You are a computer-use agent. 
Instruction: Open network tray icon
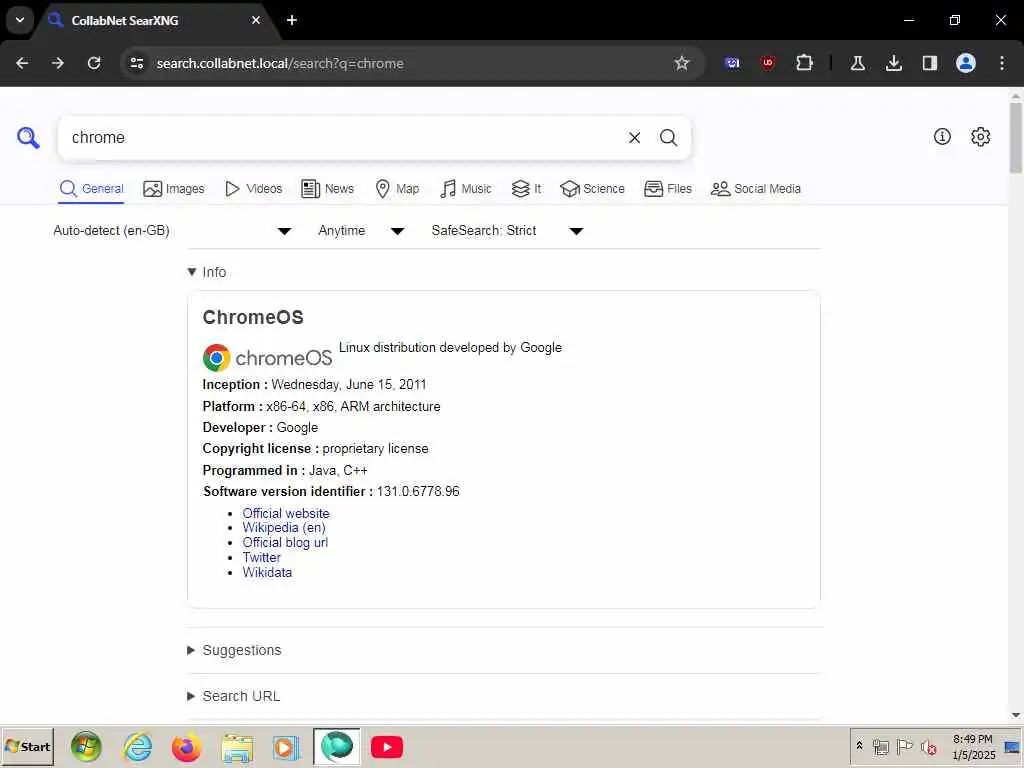coord(881,747)
